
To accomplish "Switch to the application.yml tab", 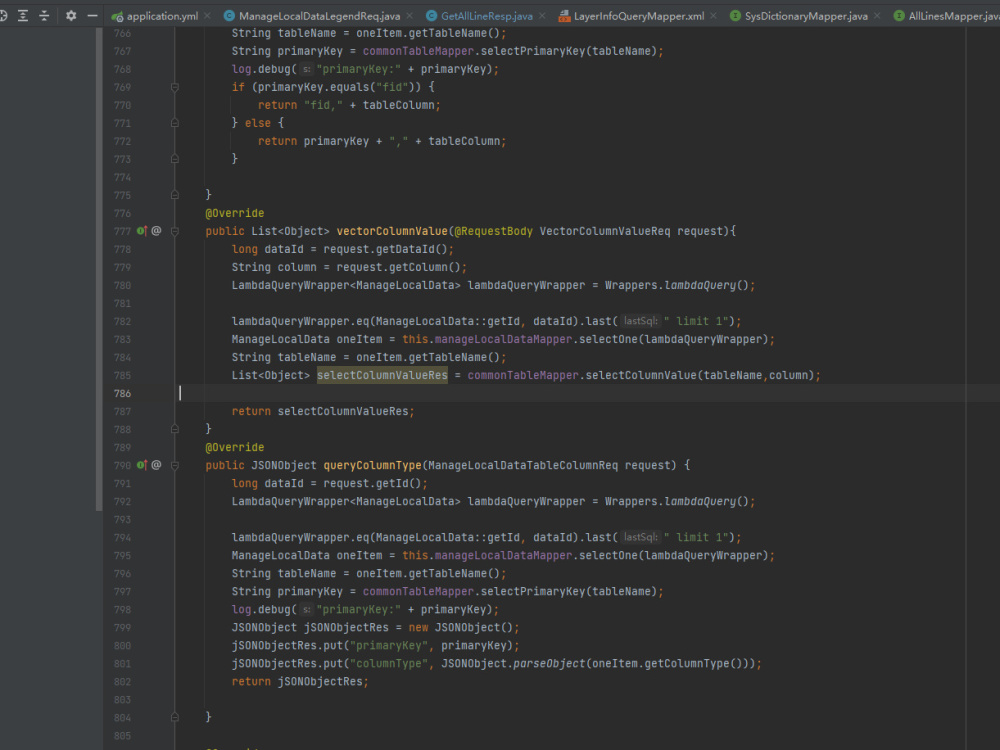I will pos(162,16).
